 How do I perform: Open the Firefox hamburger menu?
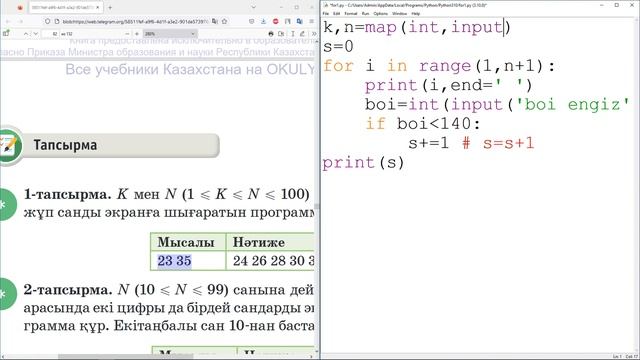click(311, 21)
